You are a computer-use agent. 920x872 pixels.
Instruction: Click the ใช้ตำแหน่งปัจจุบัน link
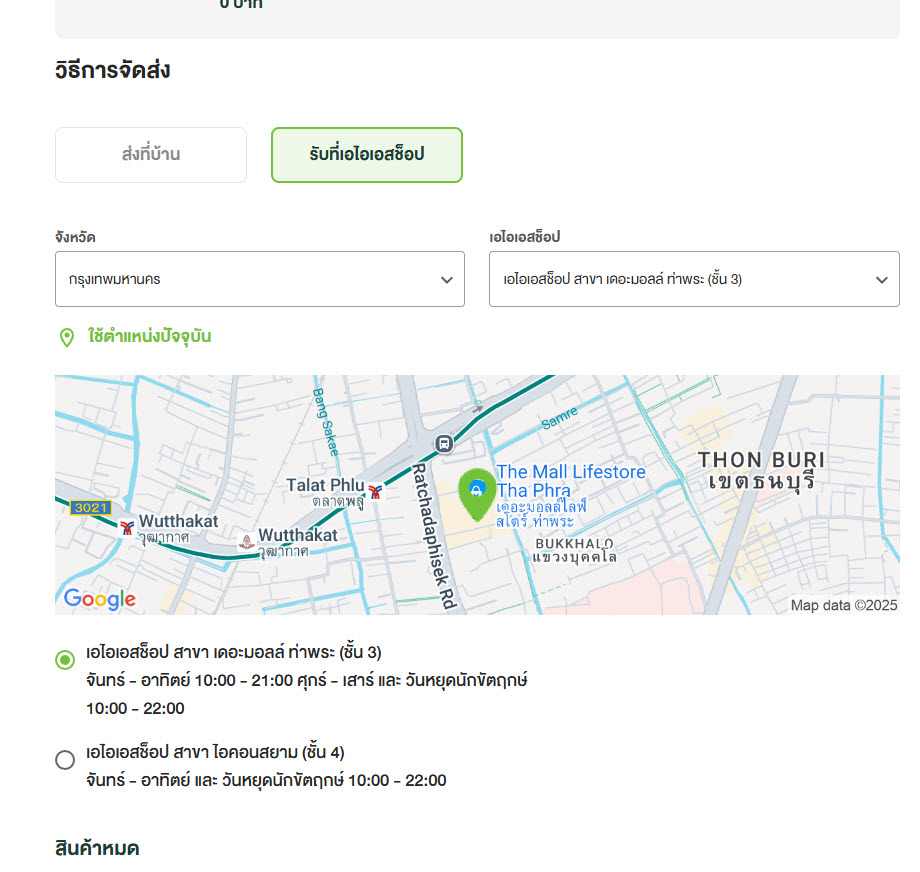pyautogui.click(x=150, y=336)
